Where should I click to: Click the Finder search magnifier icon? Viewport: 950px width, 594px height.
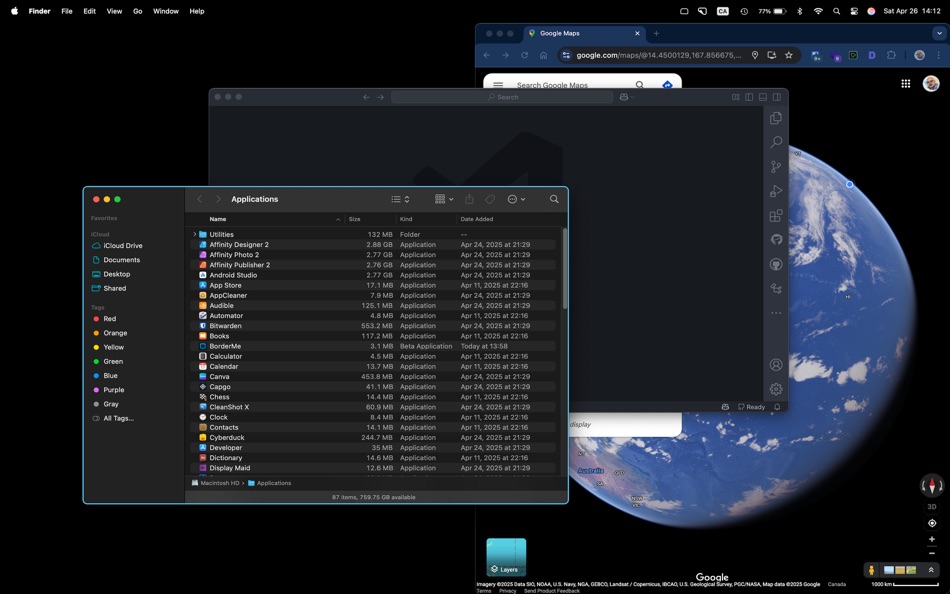(554, 199)
